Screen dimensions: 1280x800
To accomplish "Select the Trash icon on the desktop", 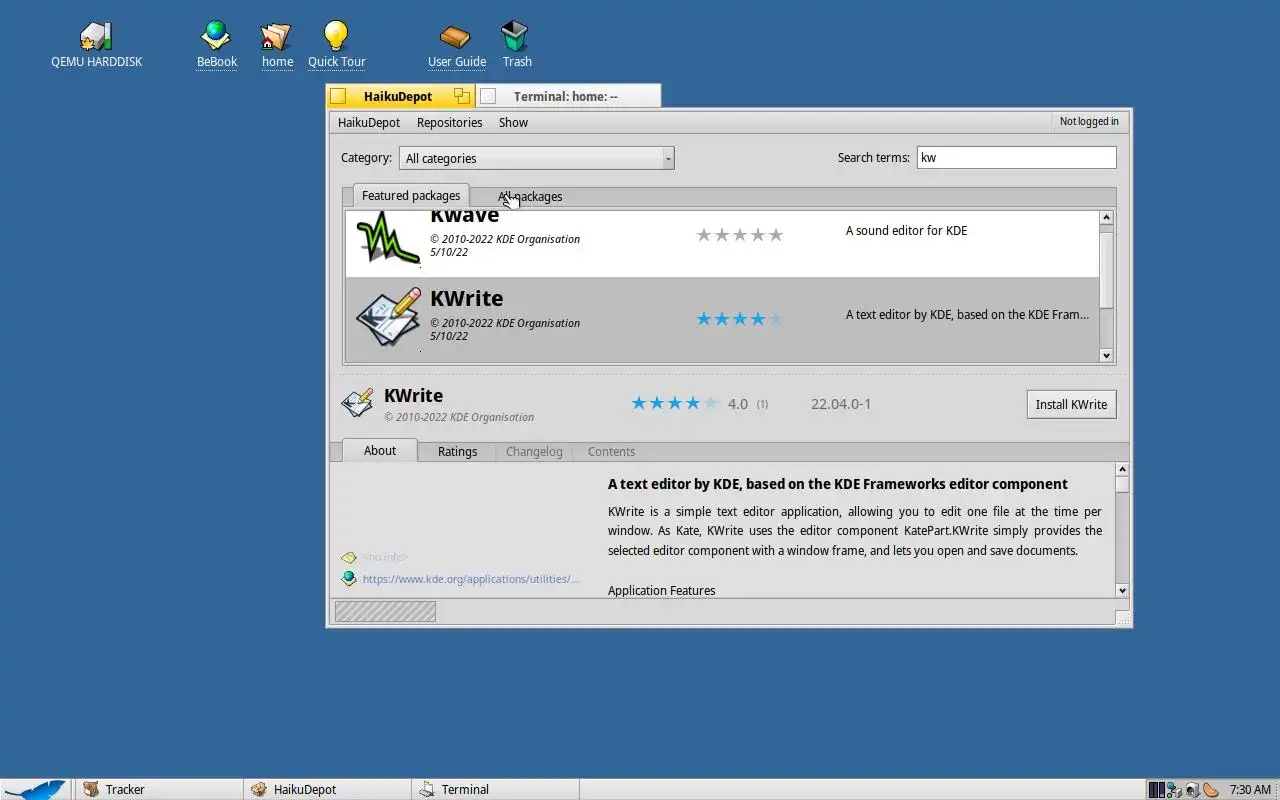I will coord(515,37).
